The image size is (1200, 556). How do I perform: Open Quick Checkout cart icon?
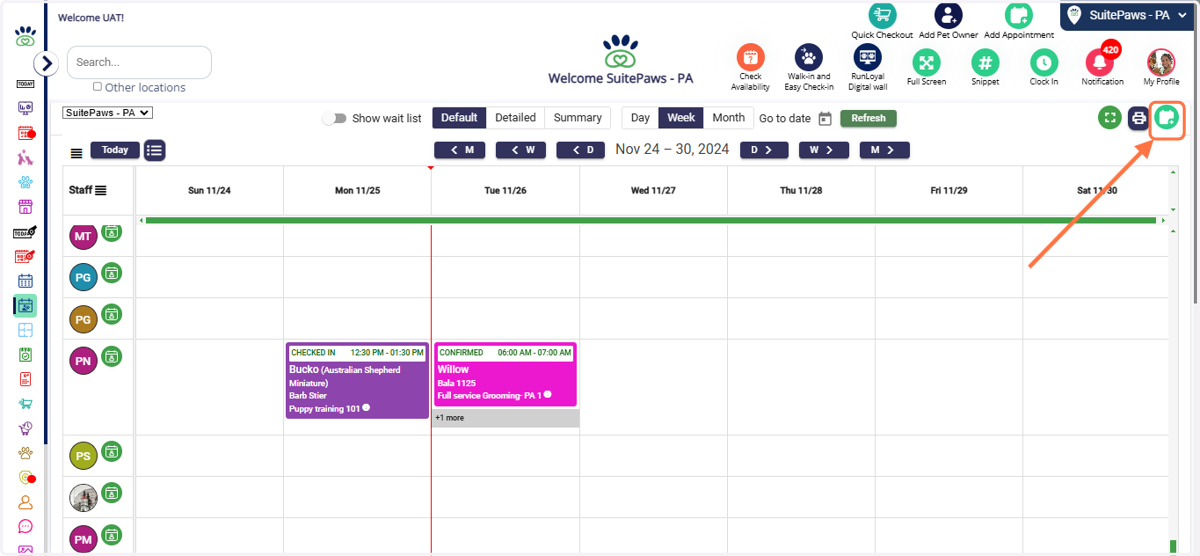[x=882, y=15]
